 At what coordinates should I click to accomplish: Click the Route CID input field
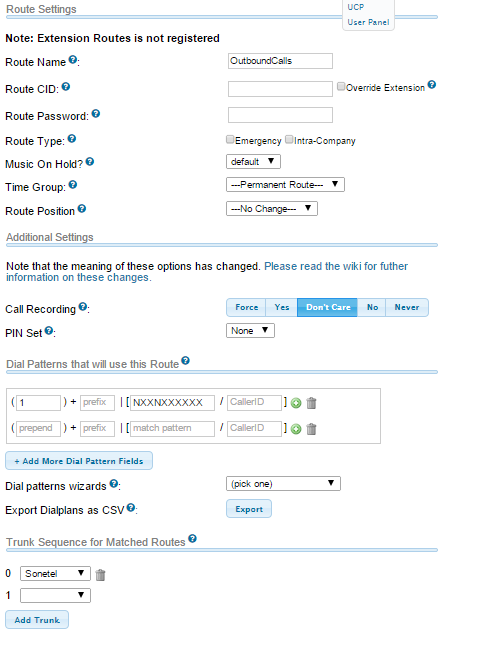point(280,88)
